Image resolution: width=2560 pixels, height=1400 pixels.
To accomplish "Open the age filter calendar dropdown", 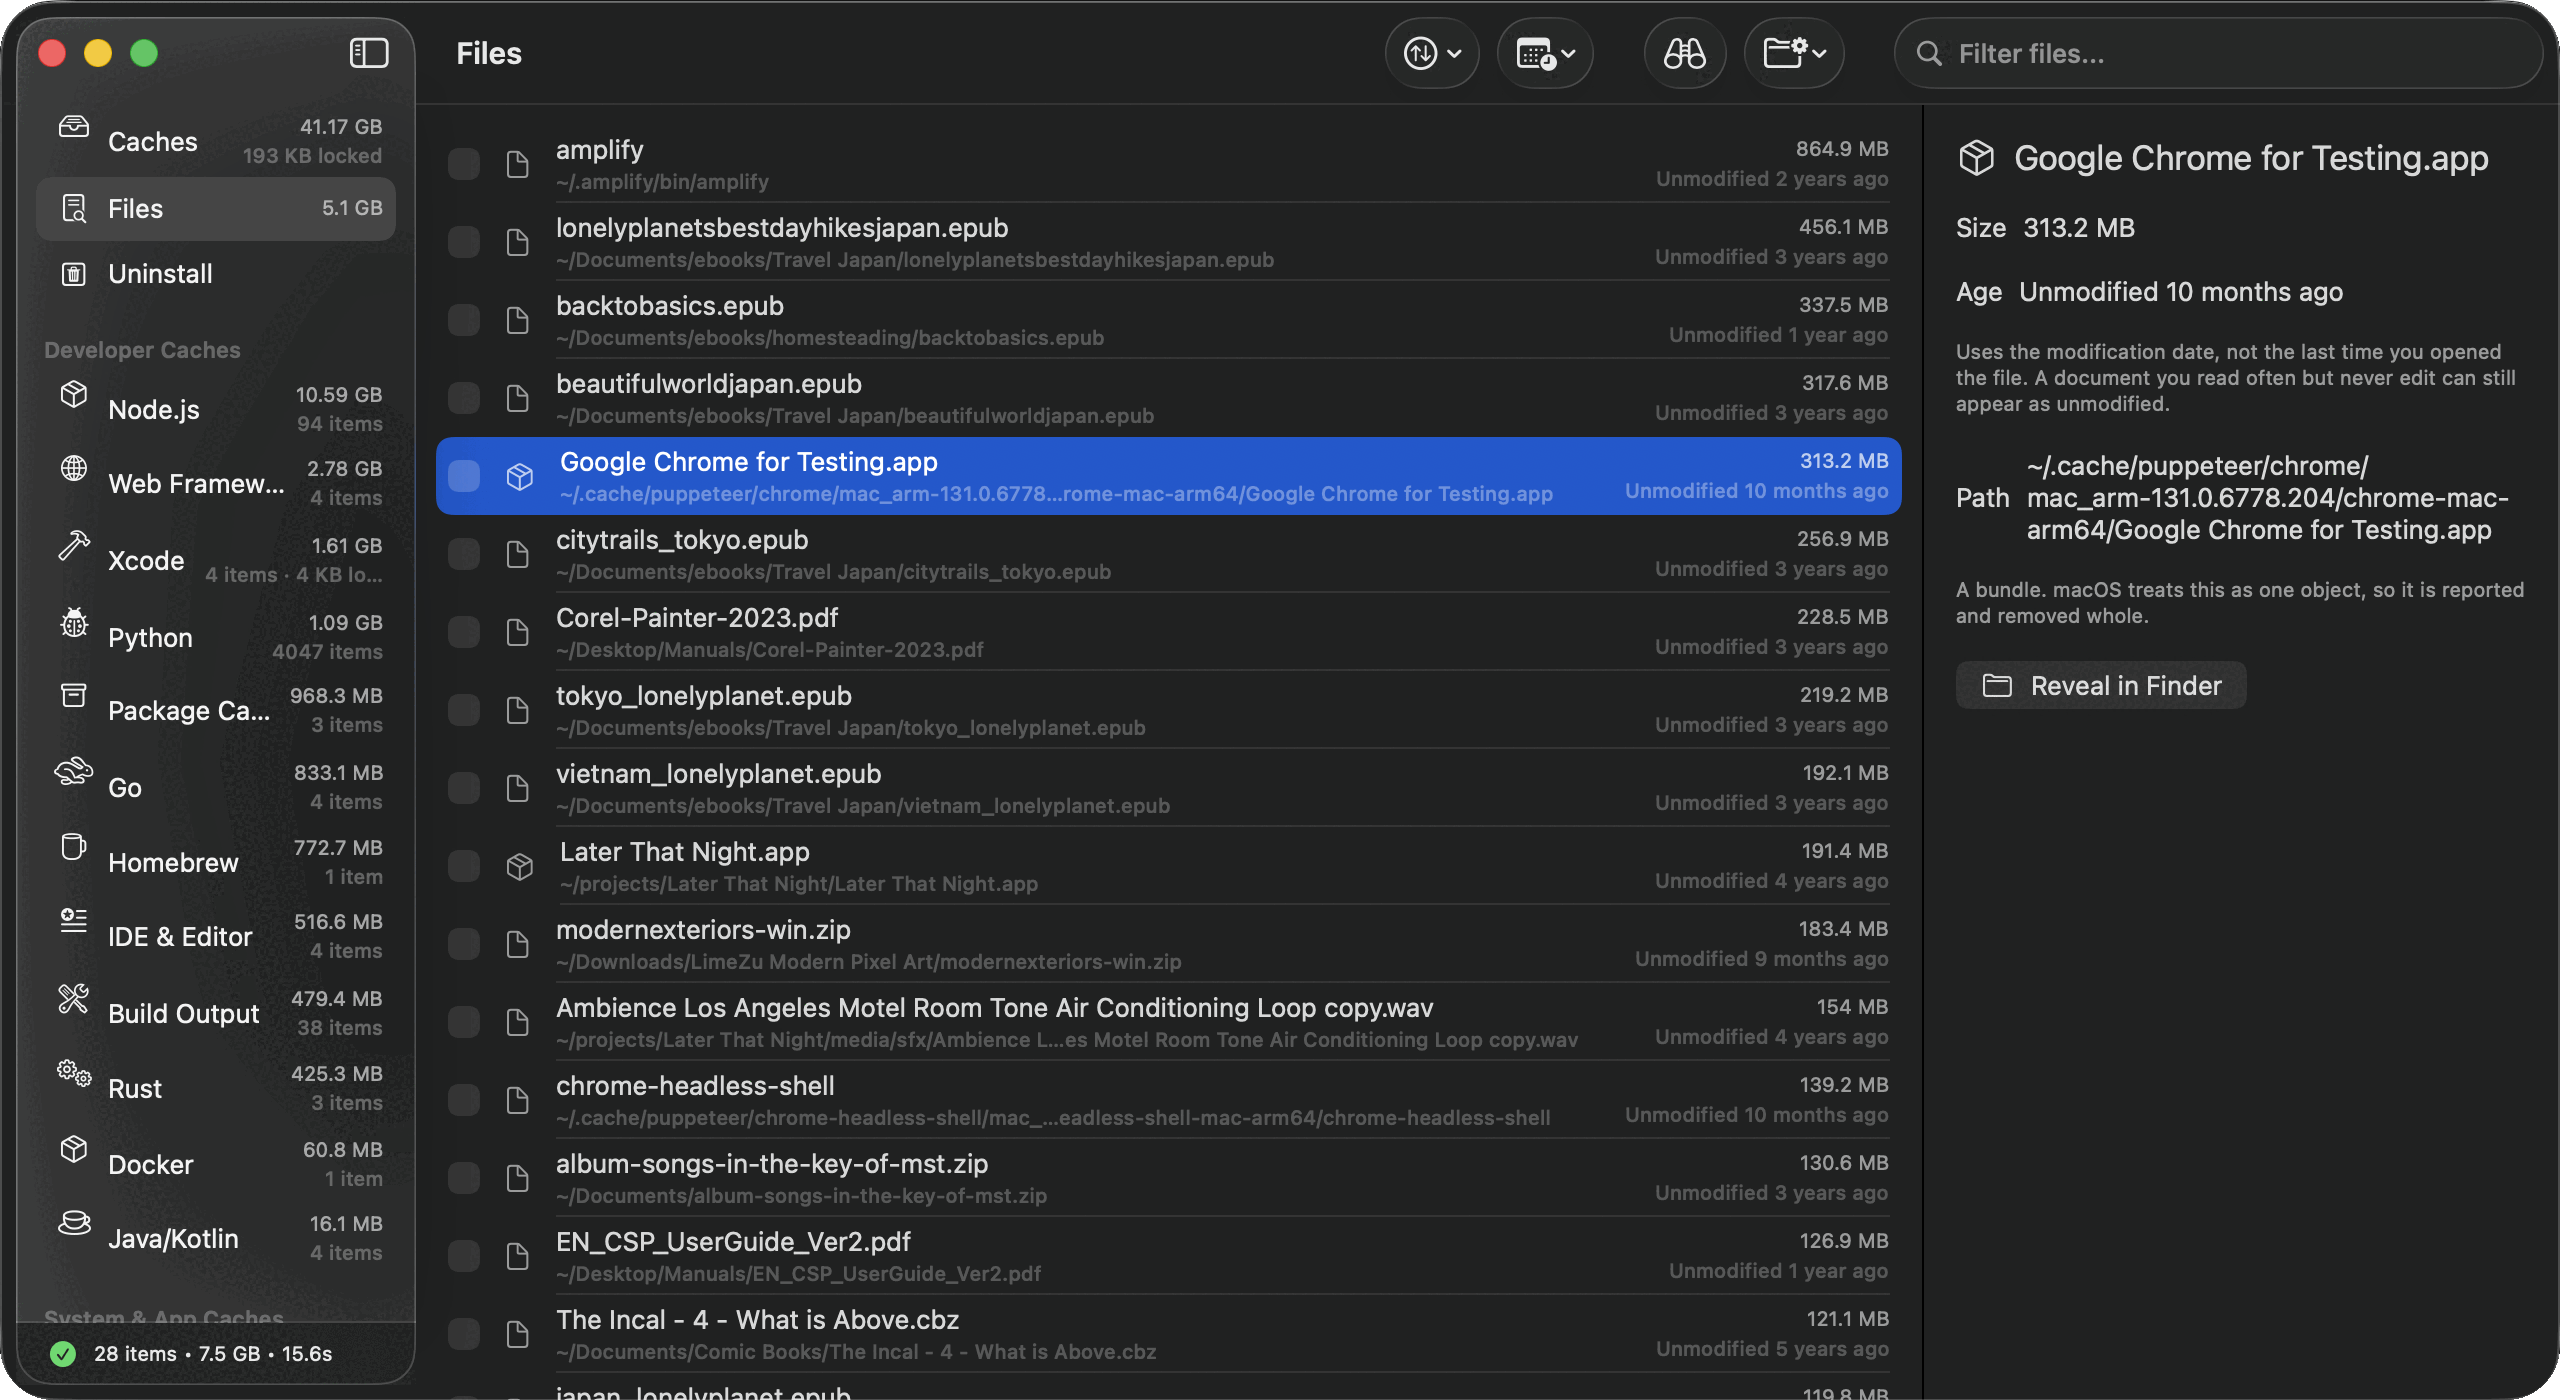I will [x=1545, y=53].
